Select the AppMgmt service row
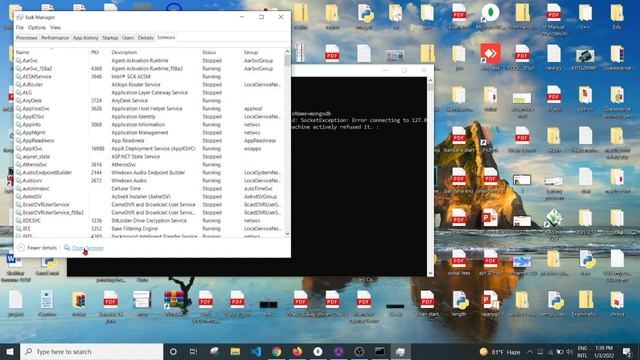Viewport: 640px width, 360px height. (149, 133)
